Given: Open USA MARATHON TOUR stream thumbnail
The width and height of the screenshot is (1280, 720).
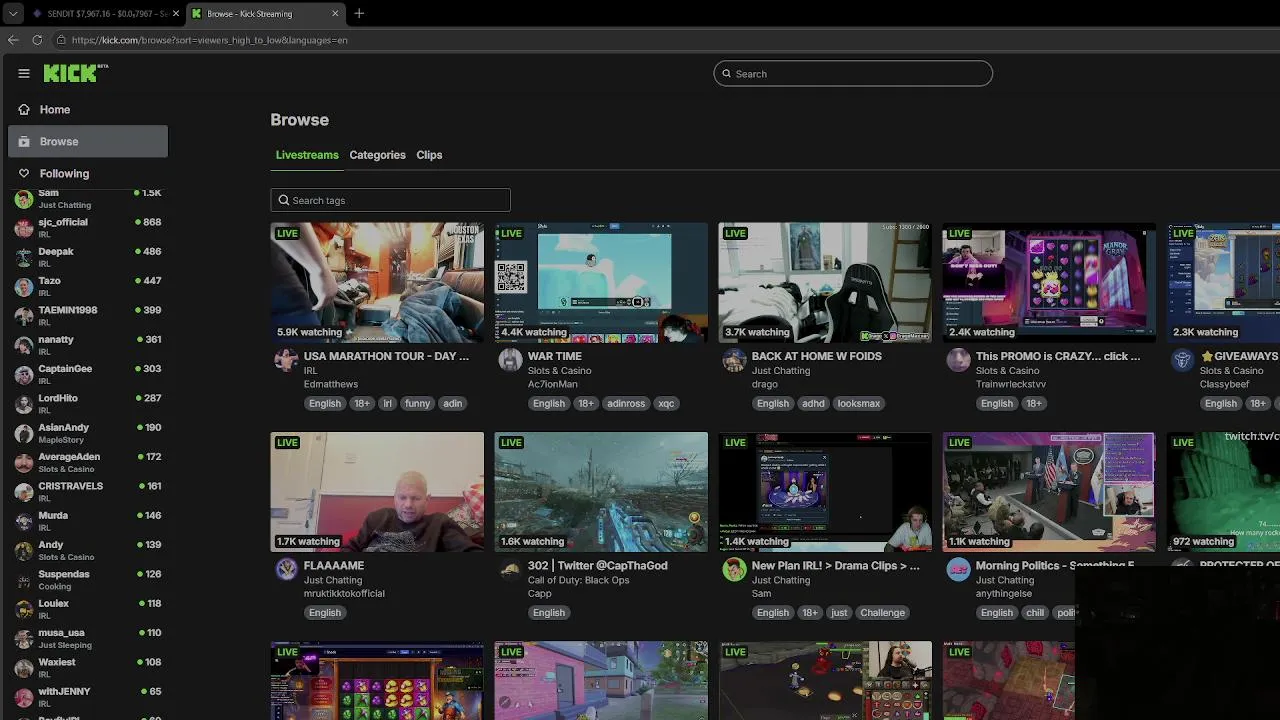Looking at the screenshot, I should 377,282.
